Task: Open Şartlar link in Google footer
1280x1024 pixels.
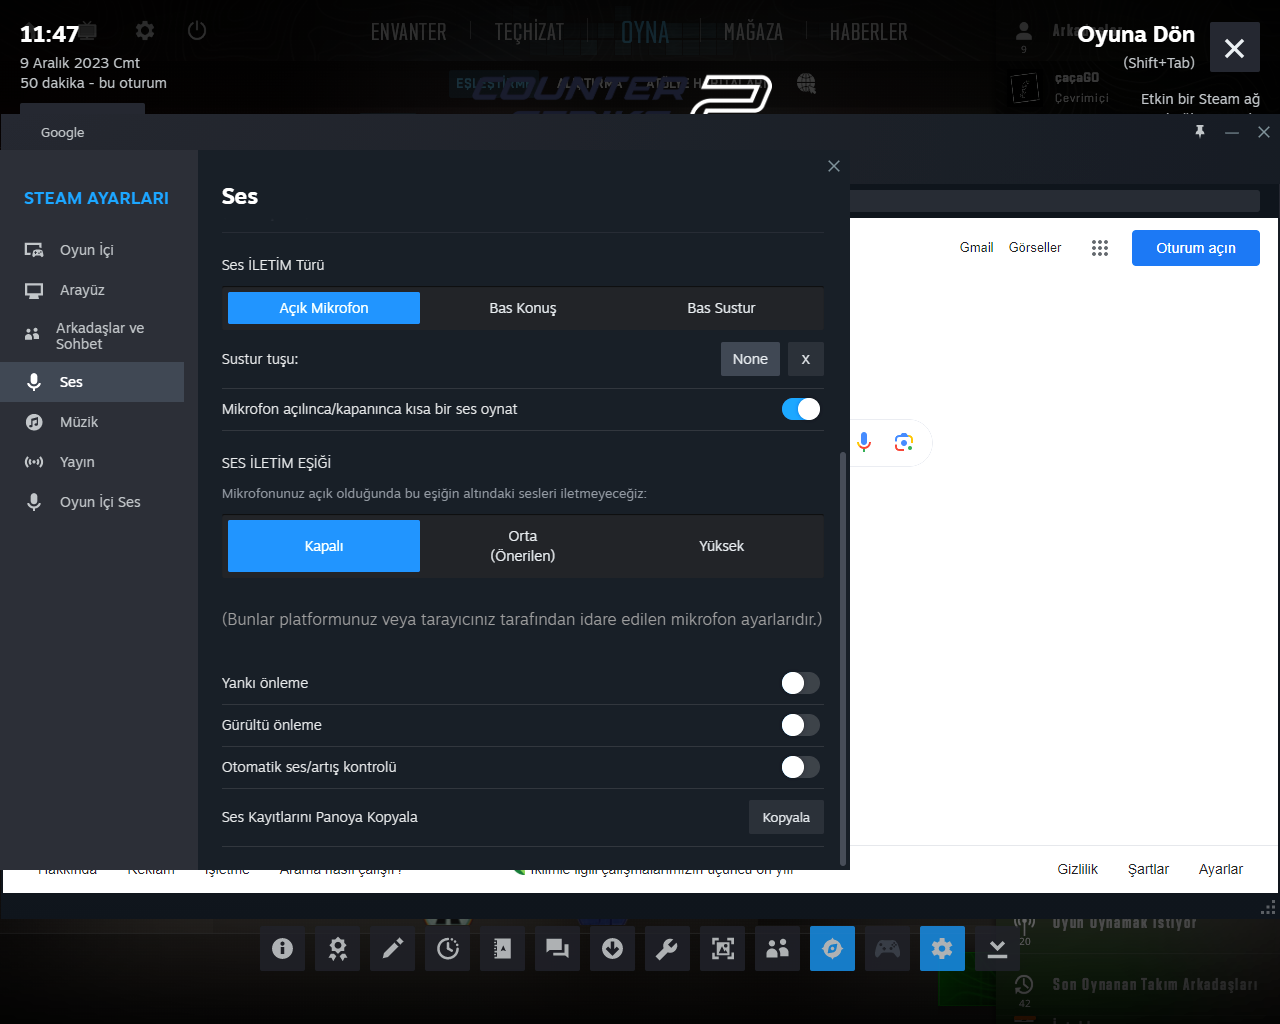Action: [1148, 869]
